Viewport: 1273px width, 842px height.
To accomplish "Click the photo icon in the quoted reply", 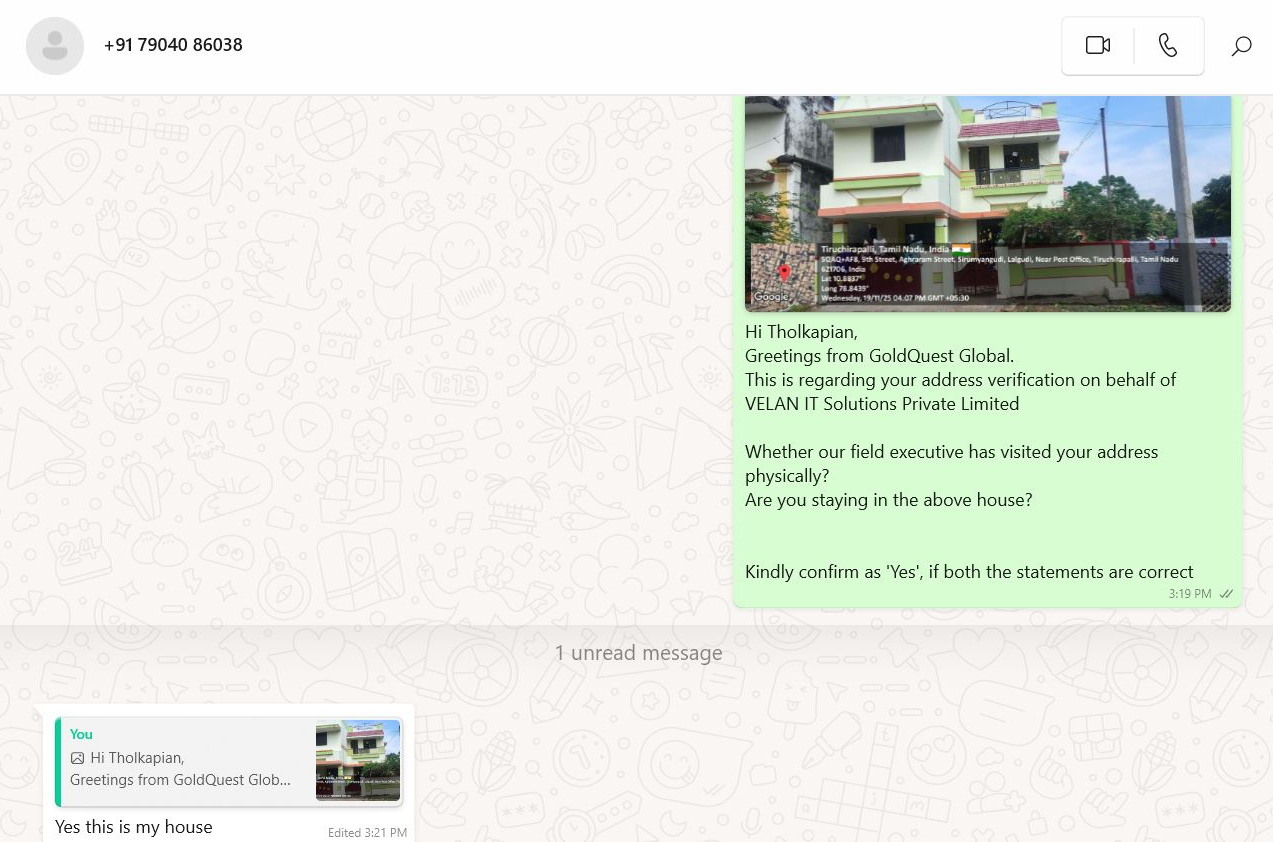I will coord(77,758).
